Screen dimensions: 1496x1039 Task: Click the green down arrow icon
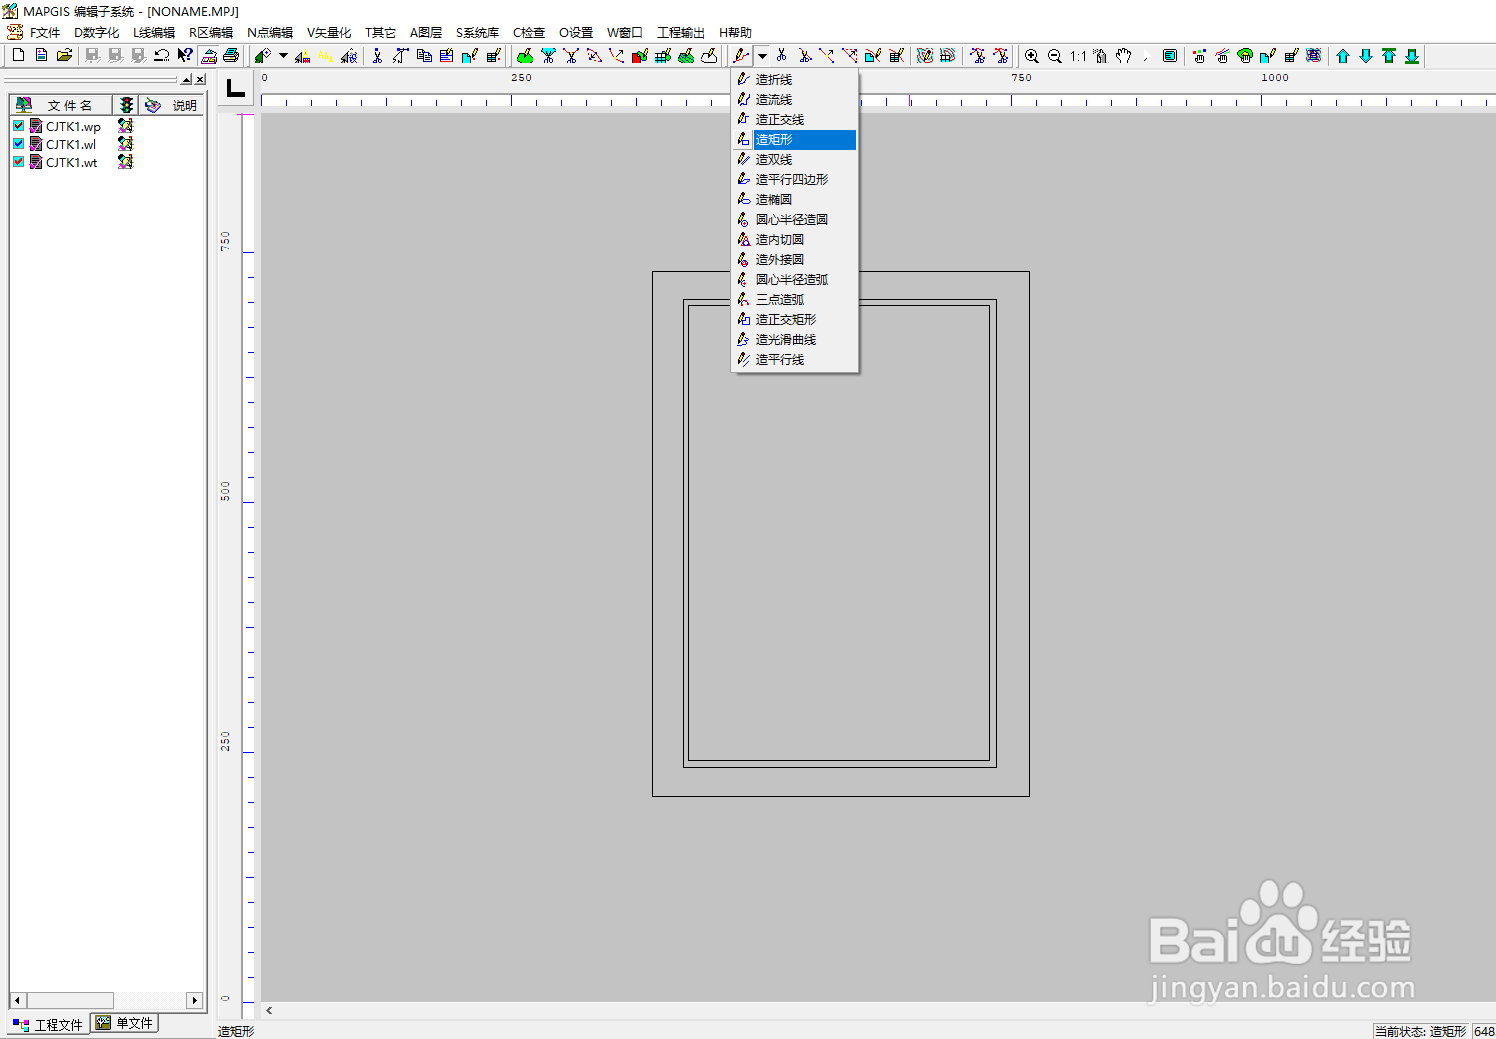[1366, 56]
